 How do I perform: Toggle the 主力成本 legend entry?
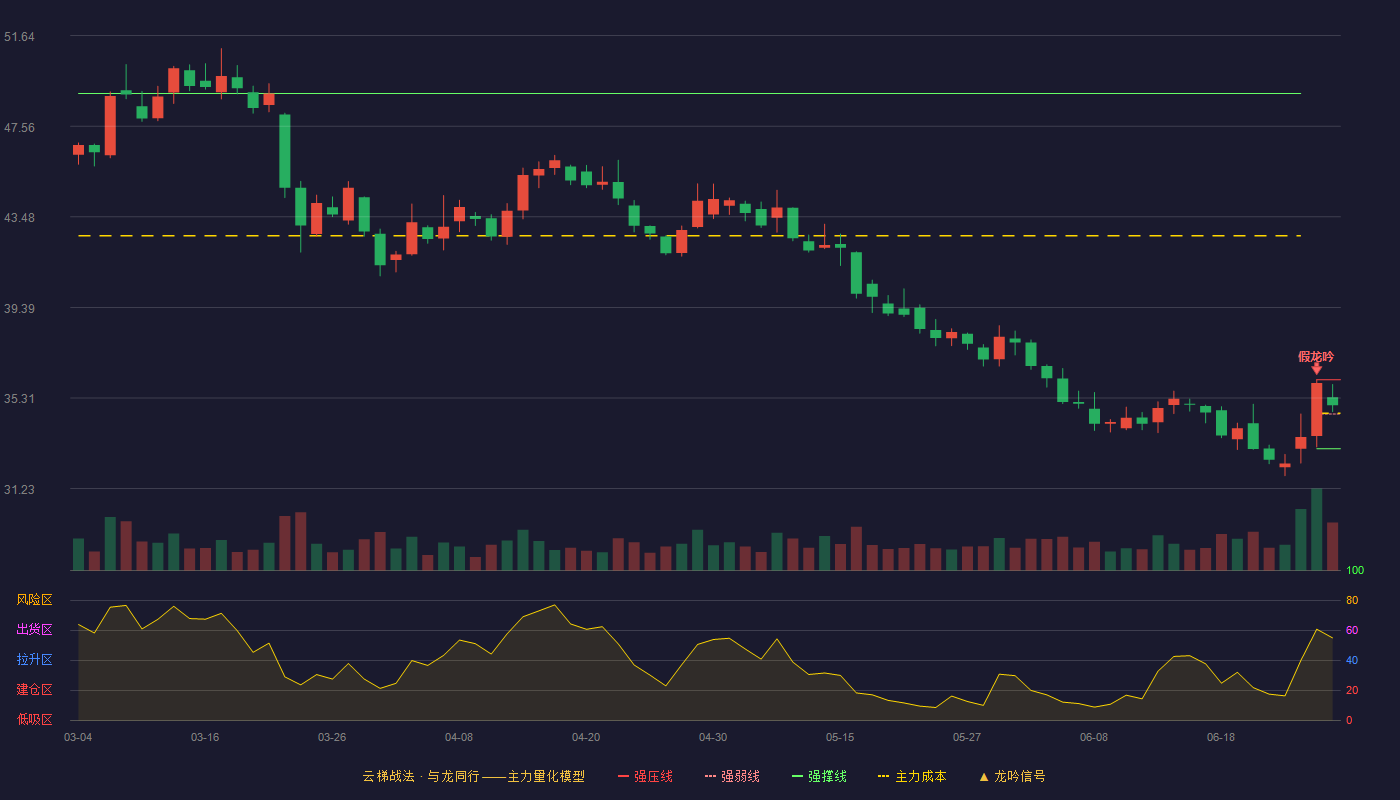(912, 776)
